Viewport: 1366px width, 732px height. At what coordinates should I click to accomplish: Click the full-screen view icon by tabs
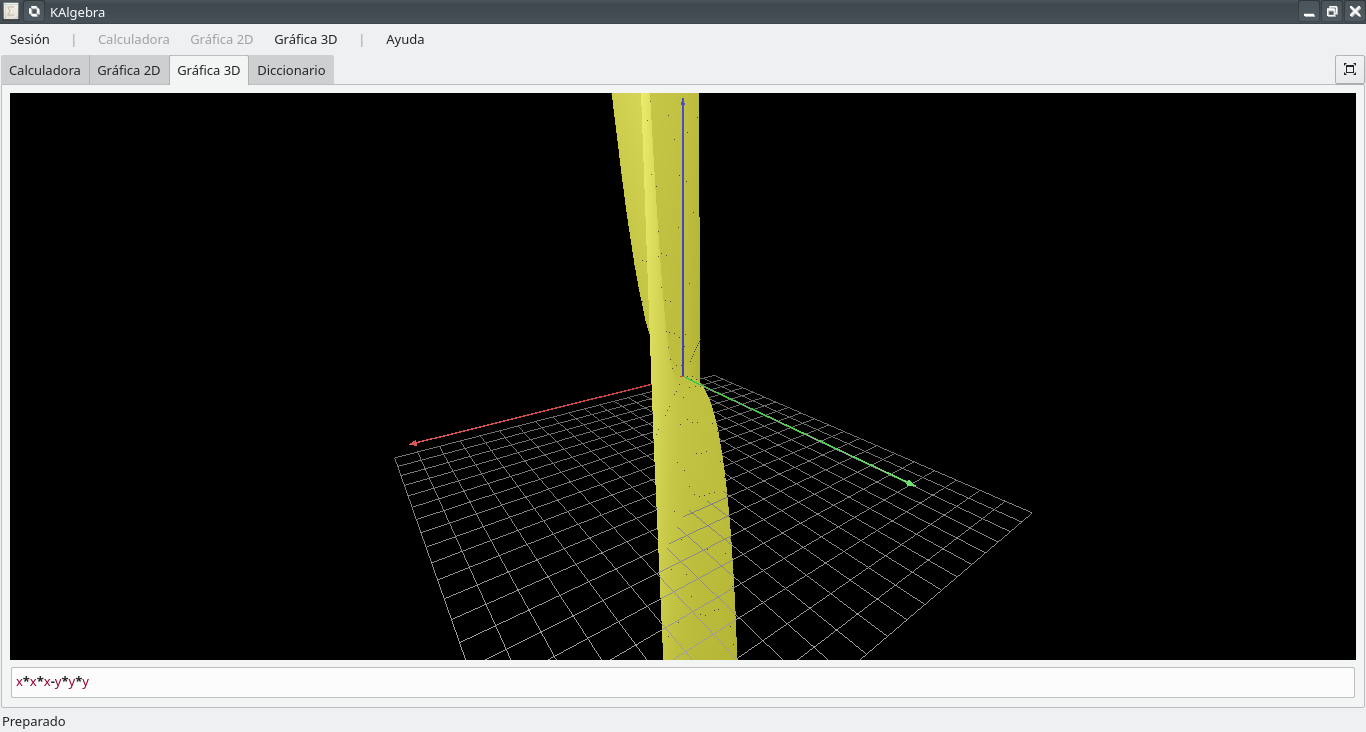pos(1350,69)
